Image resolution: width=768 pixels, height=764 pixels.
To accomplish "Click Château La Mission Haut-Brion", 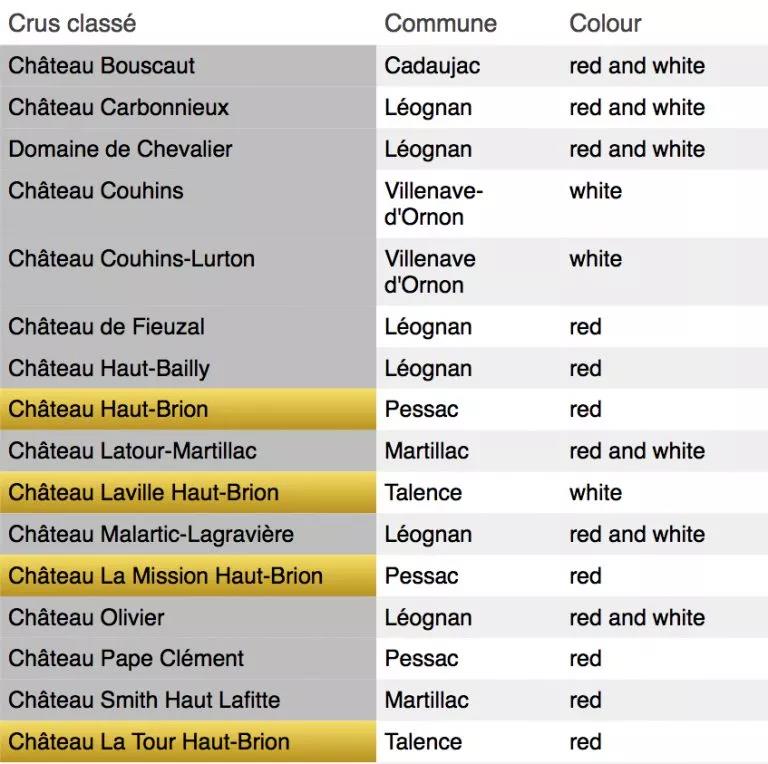I will click(x=166, y=576).
